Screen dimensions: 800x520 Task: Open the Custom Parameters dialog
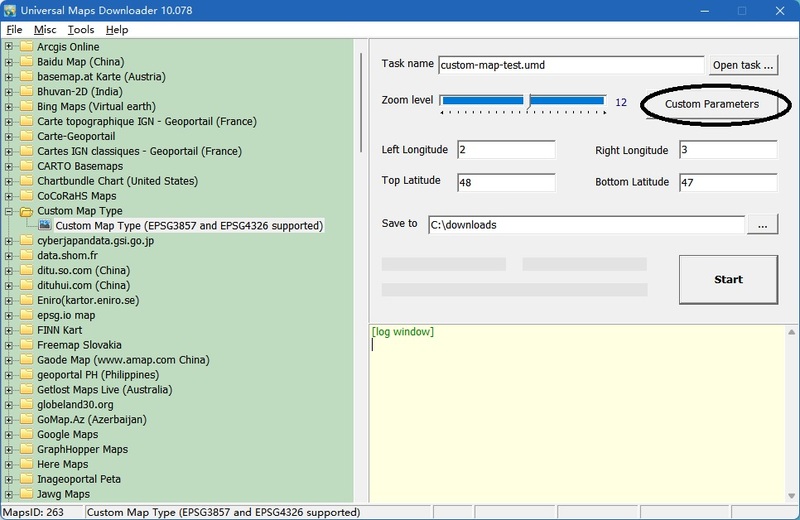[x=711, y=104]
